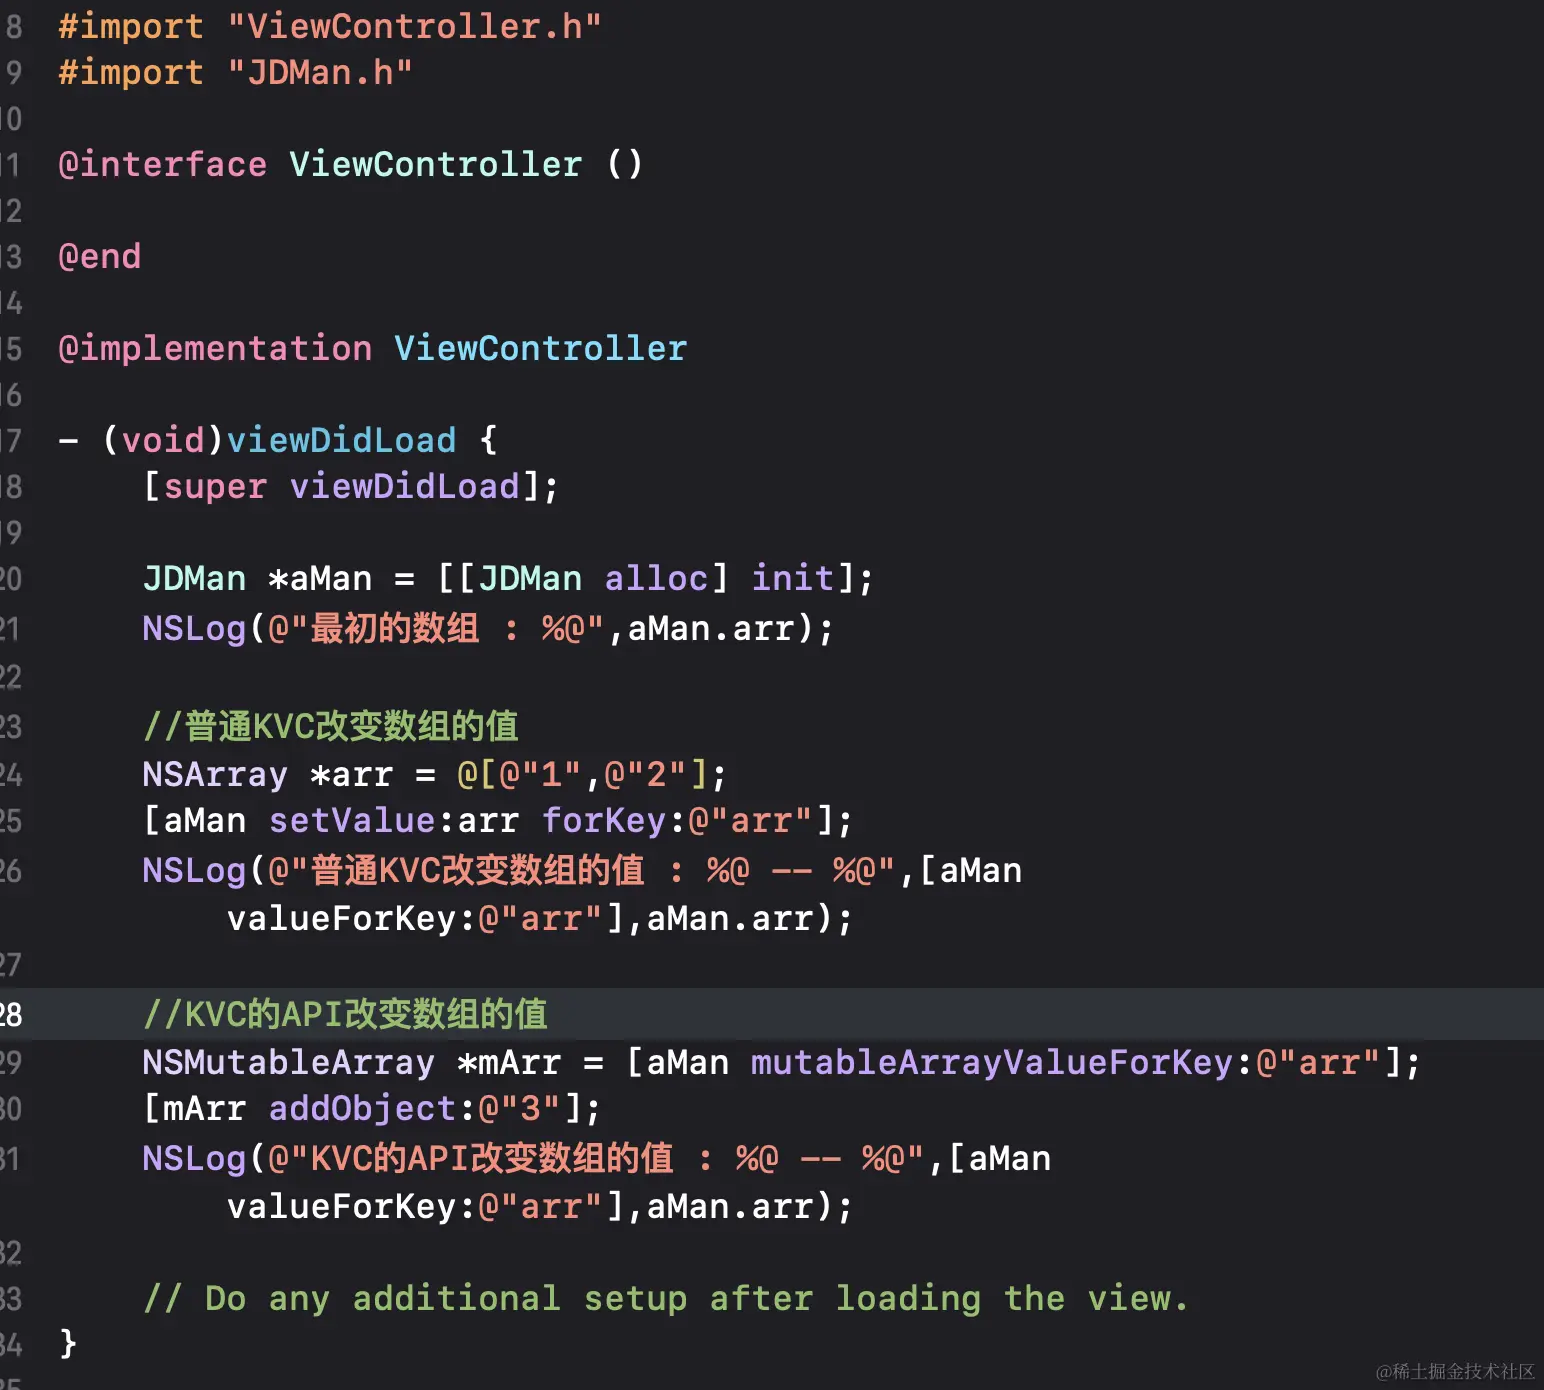The height and width of the screenshot is (1390, 1544).
Task: Click the closing brace of viewDidLoad
Action: click(68, 1344)
